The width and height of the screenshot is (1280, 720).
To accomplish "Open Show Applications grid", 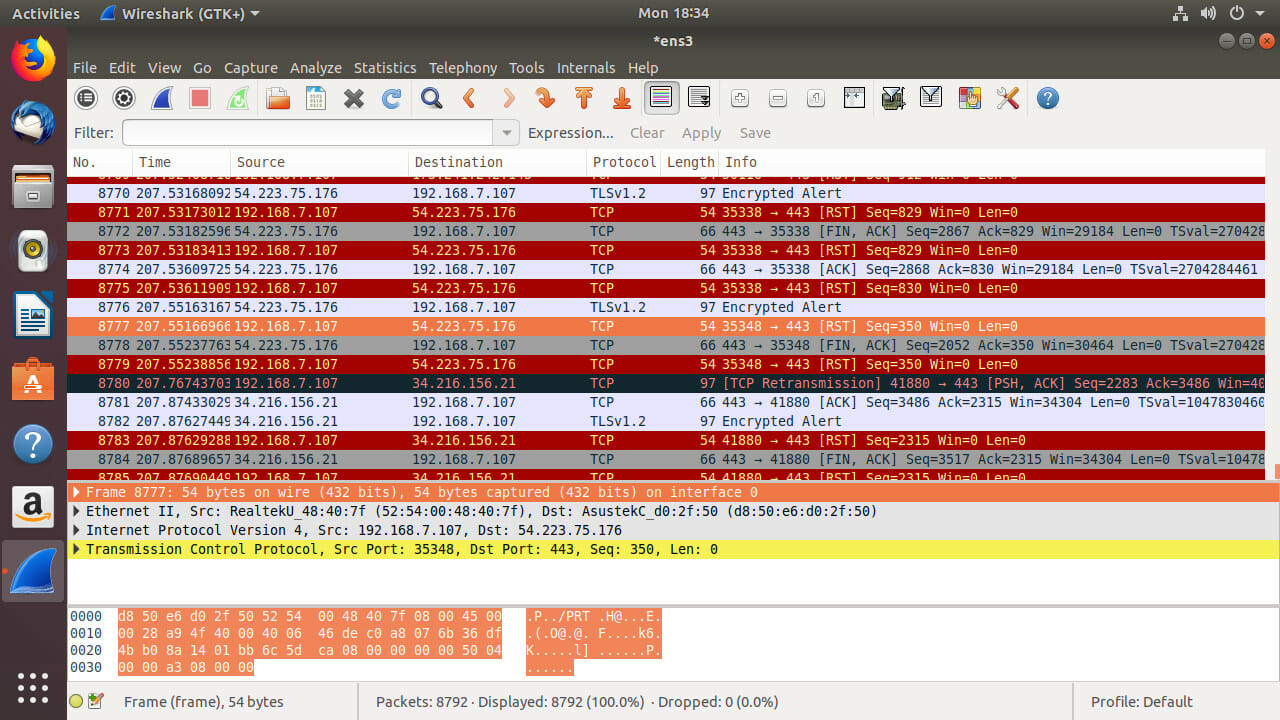I will (x=33, y=687).
